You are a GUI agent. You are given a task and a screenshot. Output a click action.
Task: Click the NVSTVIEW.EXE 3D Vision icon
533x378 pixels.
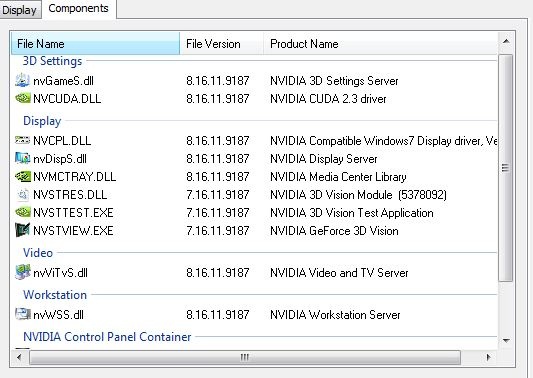tap(22, 230)
